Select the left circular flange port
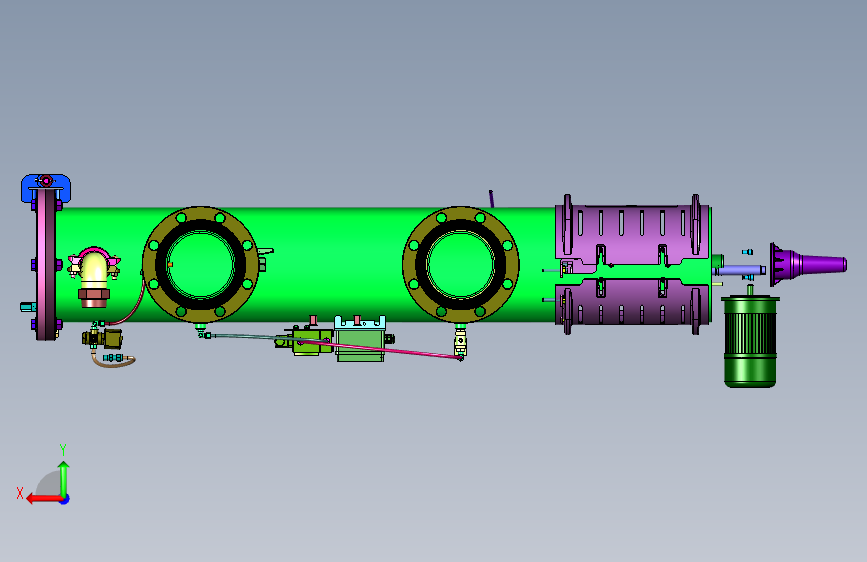Screen dimensions: 867x562 pyautogui.click(x=200, y=264)
